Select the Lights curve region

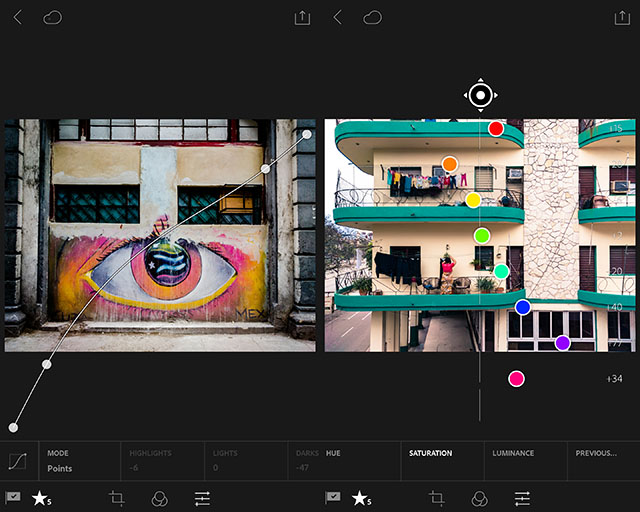coord(246,461)
